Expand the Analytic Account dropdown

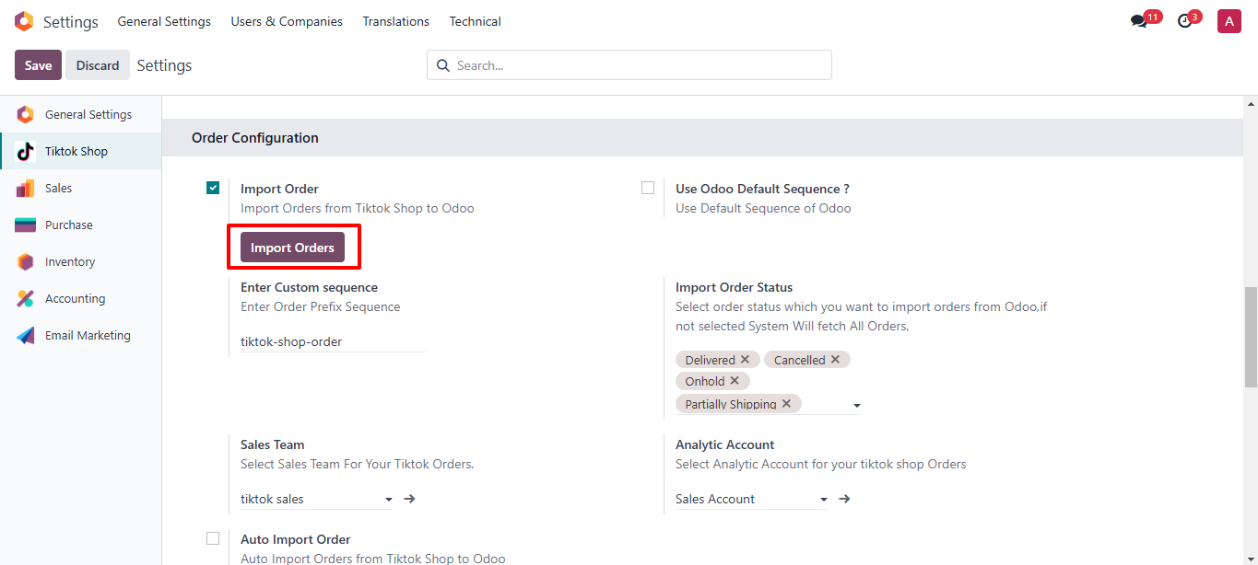click(x=824, y=499)
